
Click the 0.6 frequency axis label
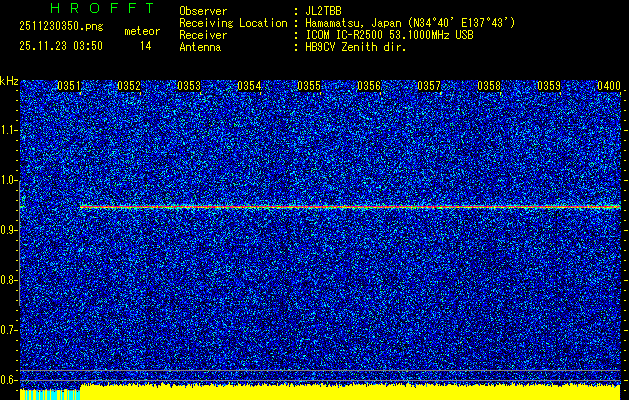(x=9, y=379)
